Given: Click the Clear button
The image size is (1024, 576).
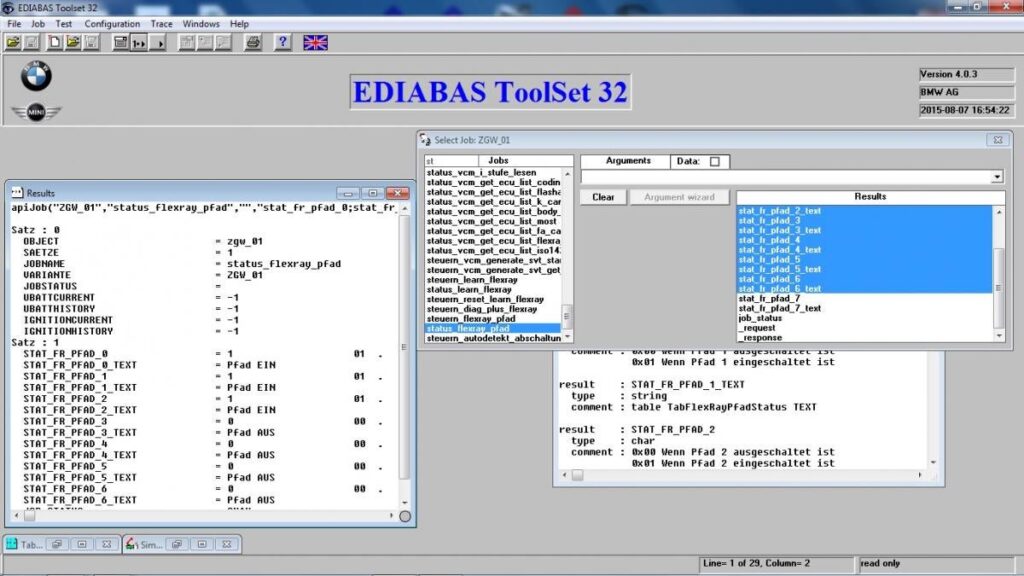Looking at the screenshot, I should coord(603,197).
